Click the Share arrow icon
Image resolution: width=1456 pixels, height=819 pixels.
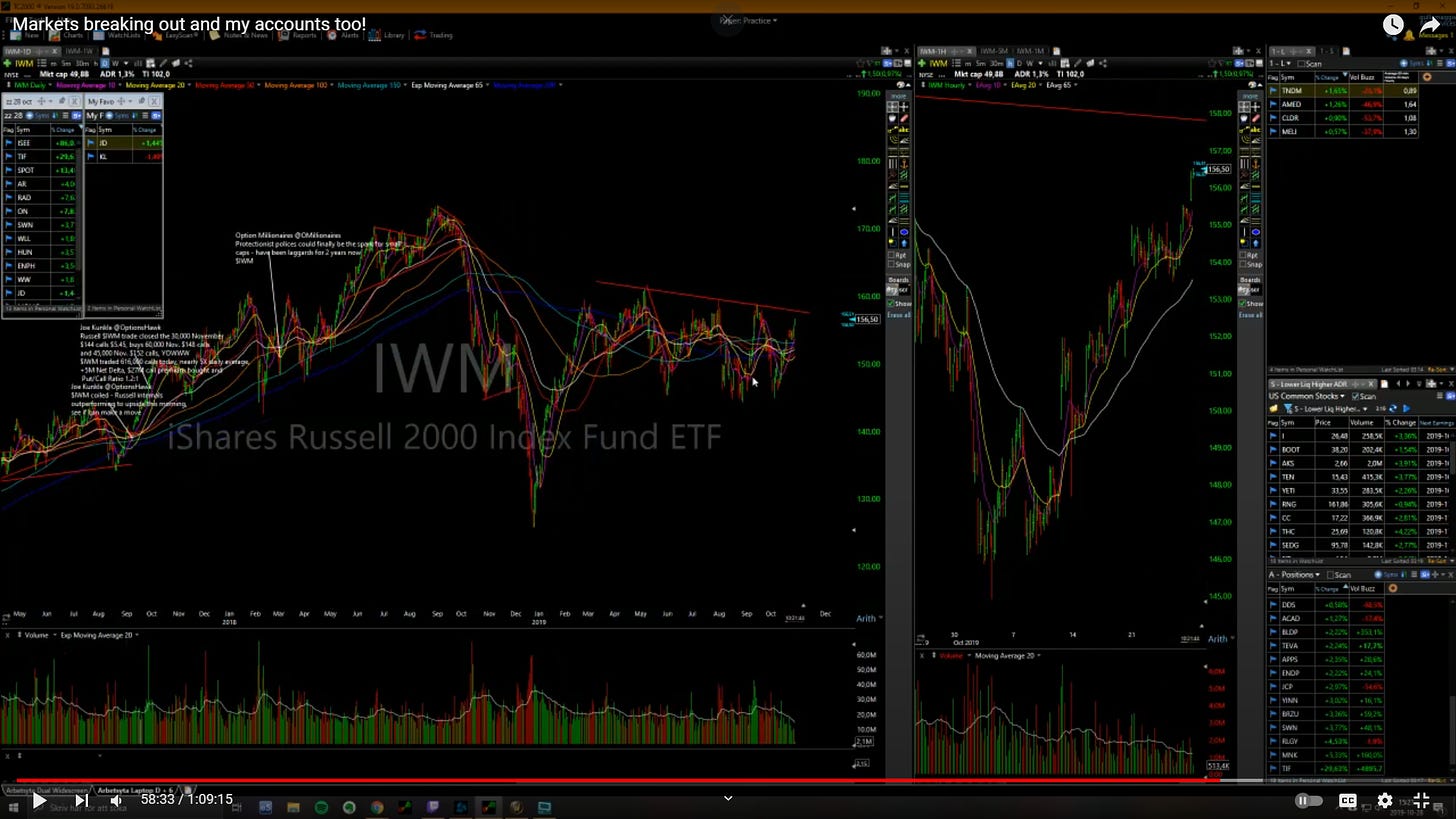1431,25
